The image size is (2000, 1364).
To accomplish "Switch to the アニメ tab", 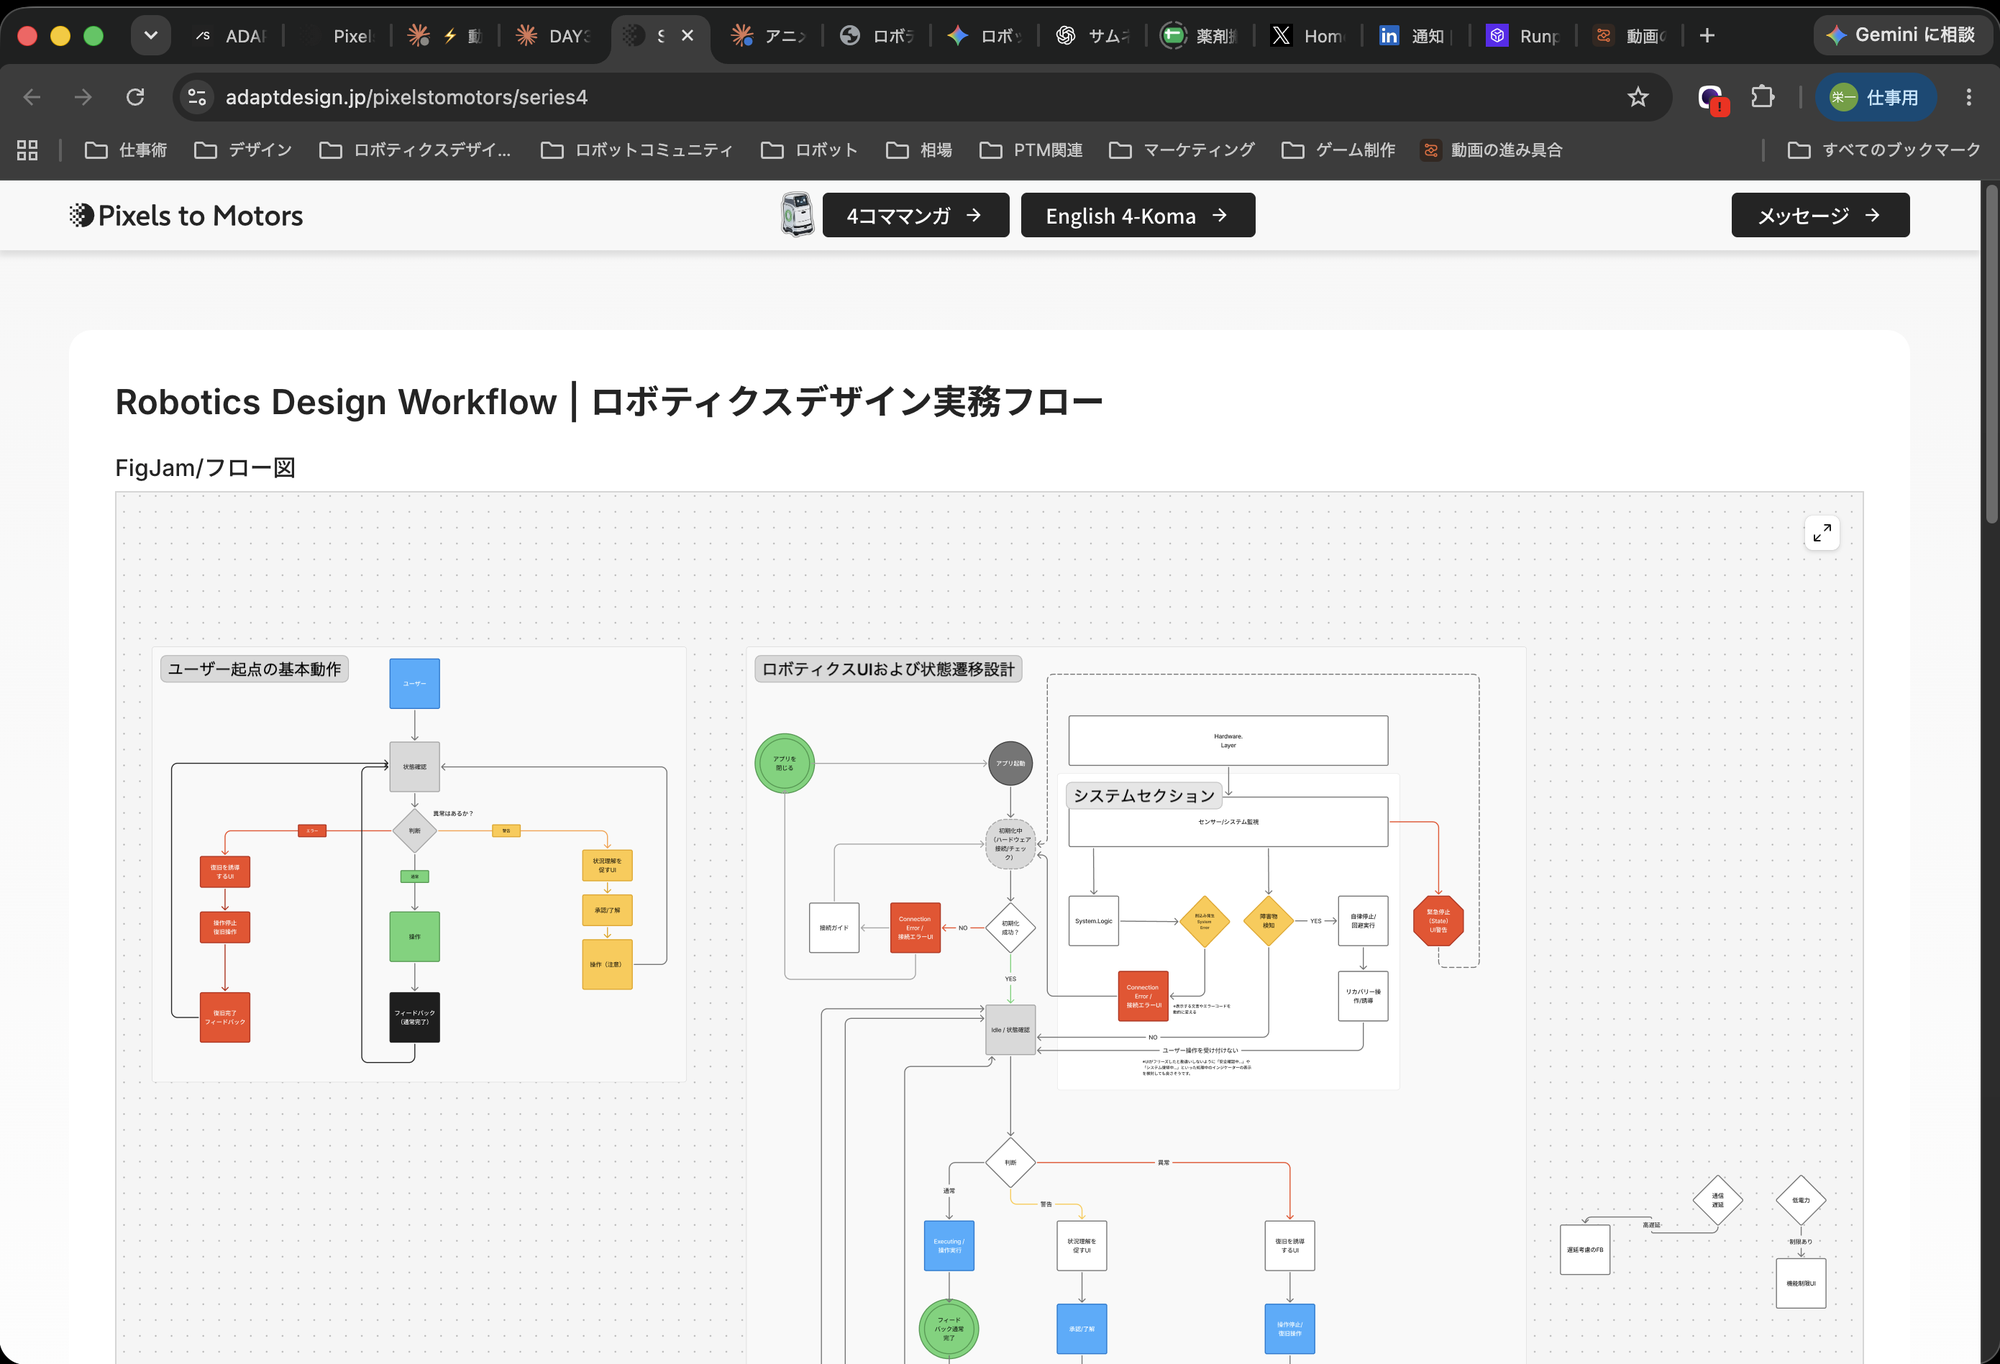I will pos(770,36).
